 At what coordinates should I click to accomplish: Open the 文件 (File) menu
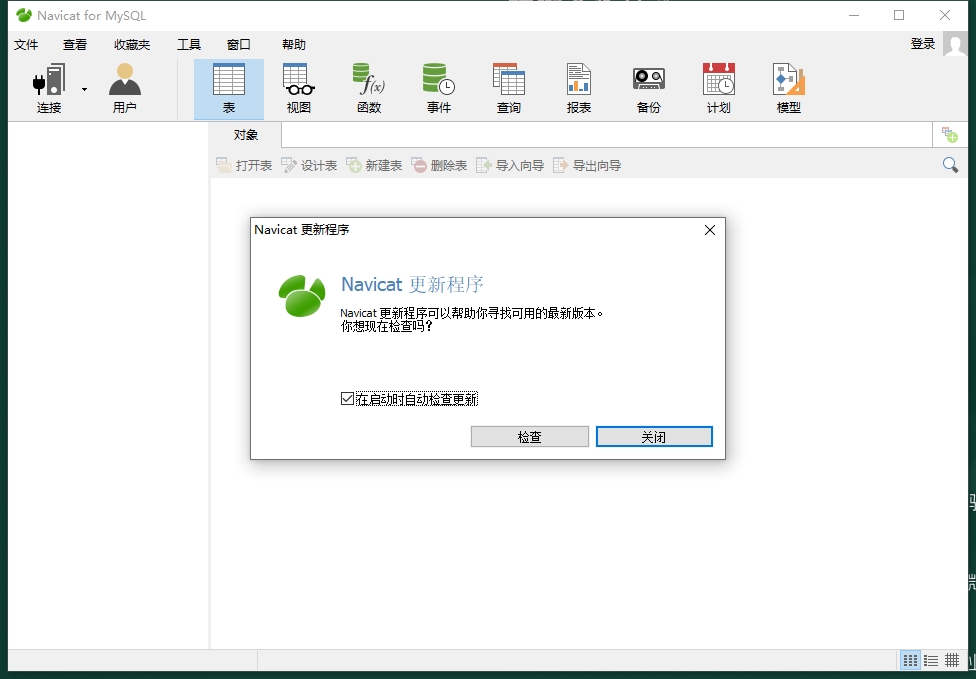coord(26,44)
